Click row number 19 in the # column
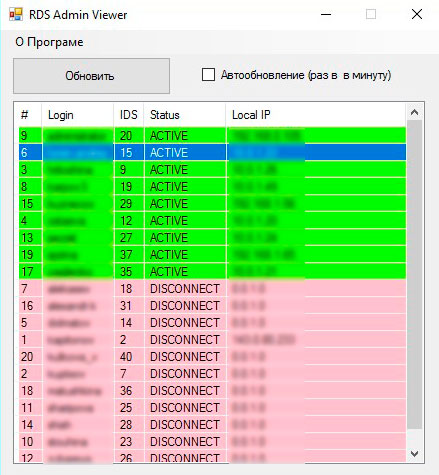The image size is (439, 475). click(x=27, y=255)
